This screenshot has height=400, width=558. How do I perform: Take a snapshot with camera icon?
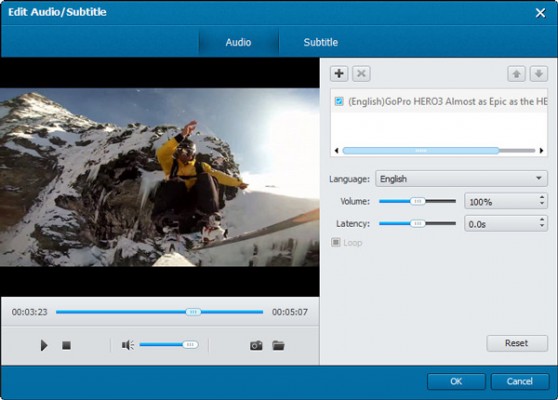pyautogui.click(x=256, y=345)
